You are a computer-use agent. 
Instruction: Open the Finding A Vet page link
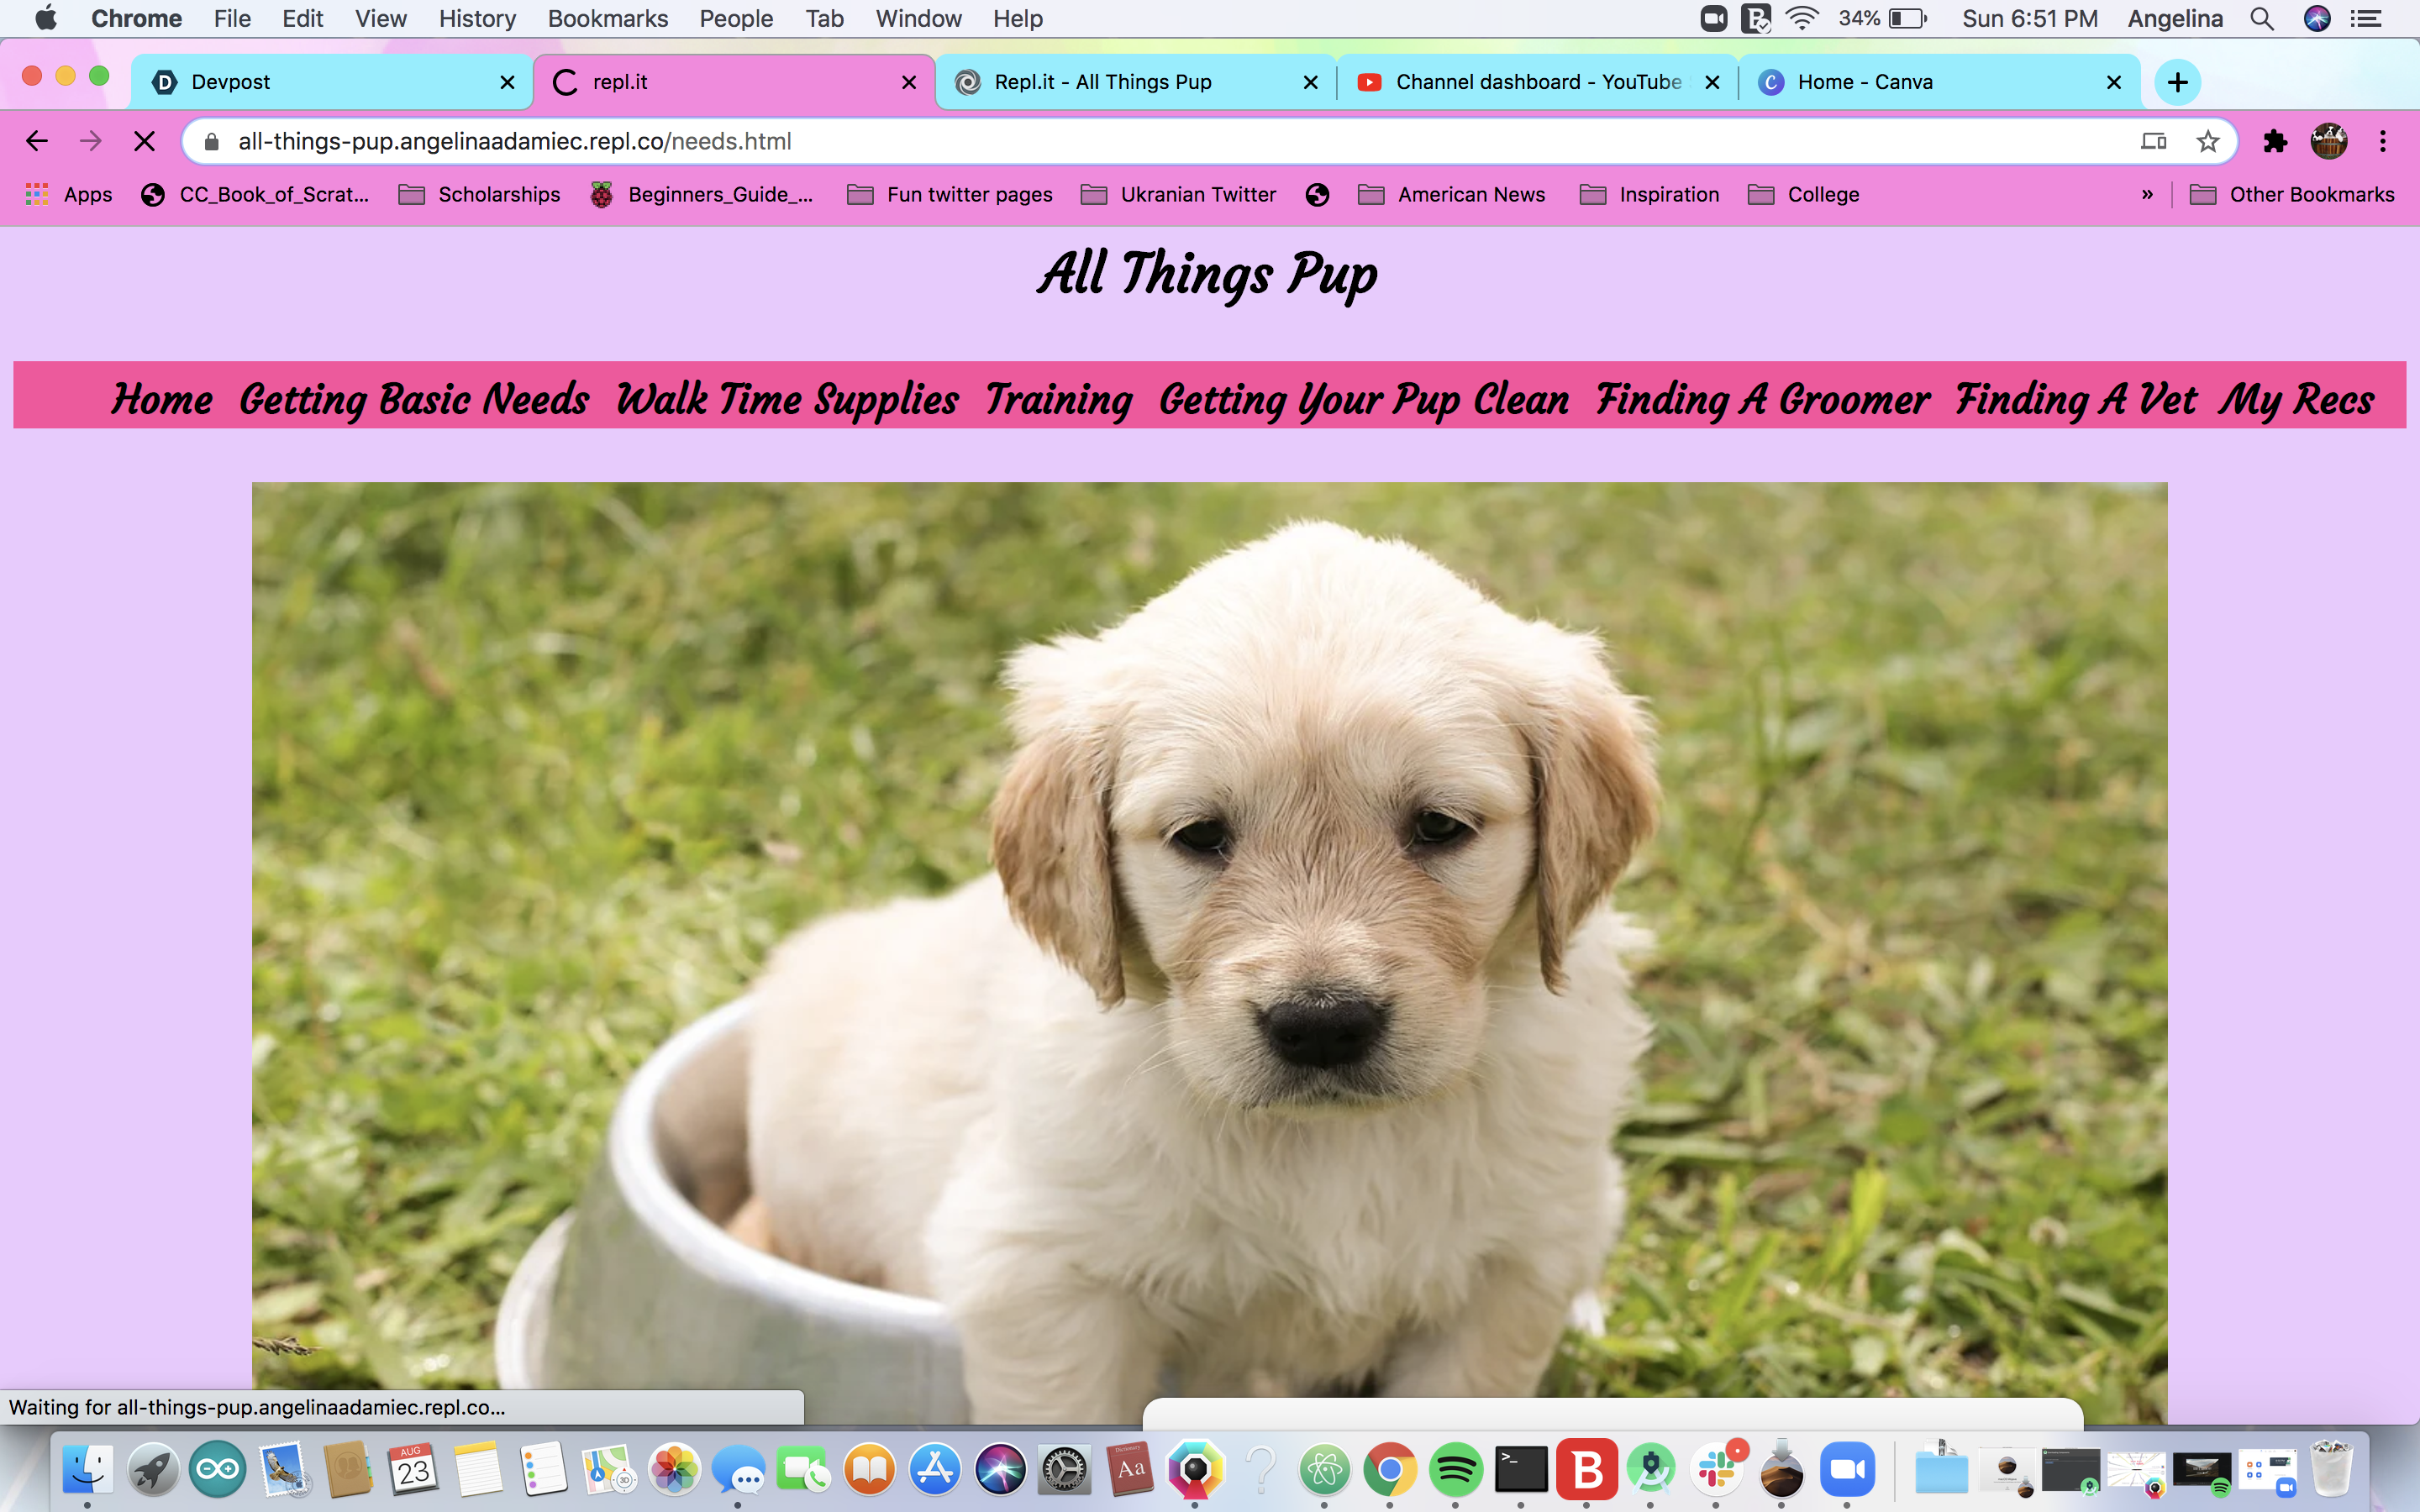point(2075,399)
